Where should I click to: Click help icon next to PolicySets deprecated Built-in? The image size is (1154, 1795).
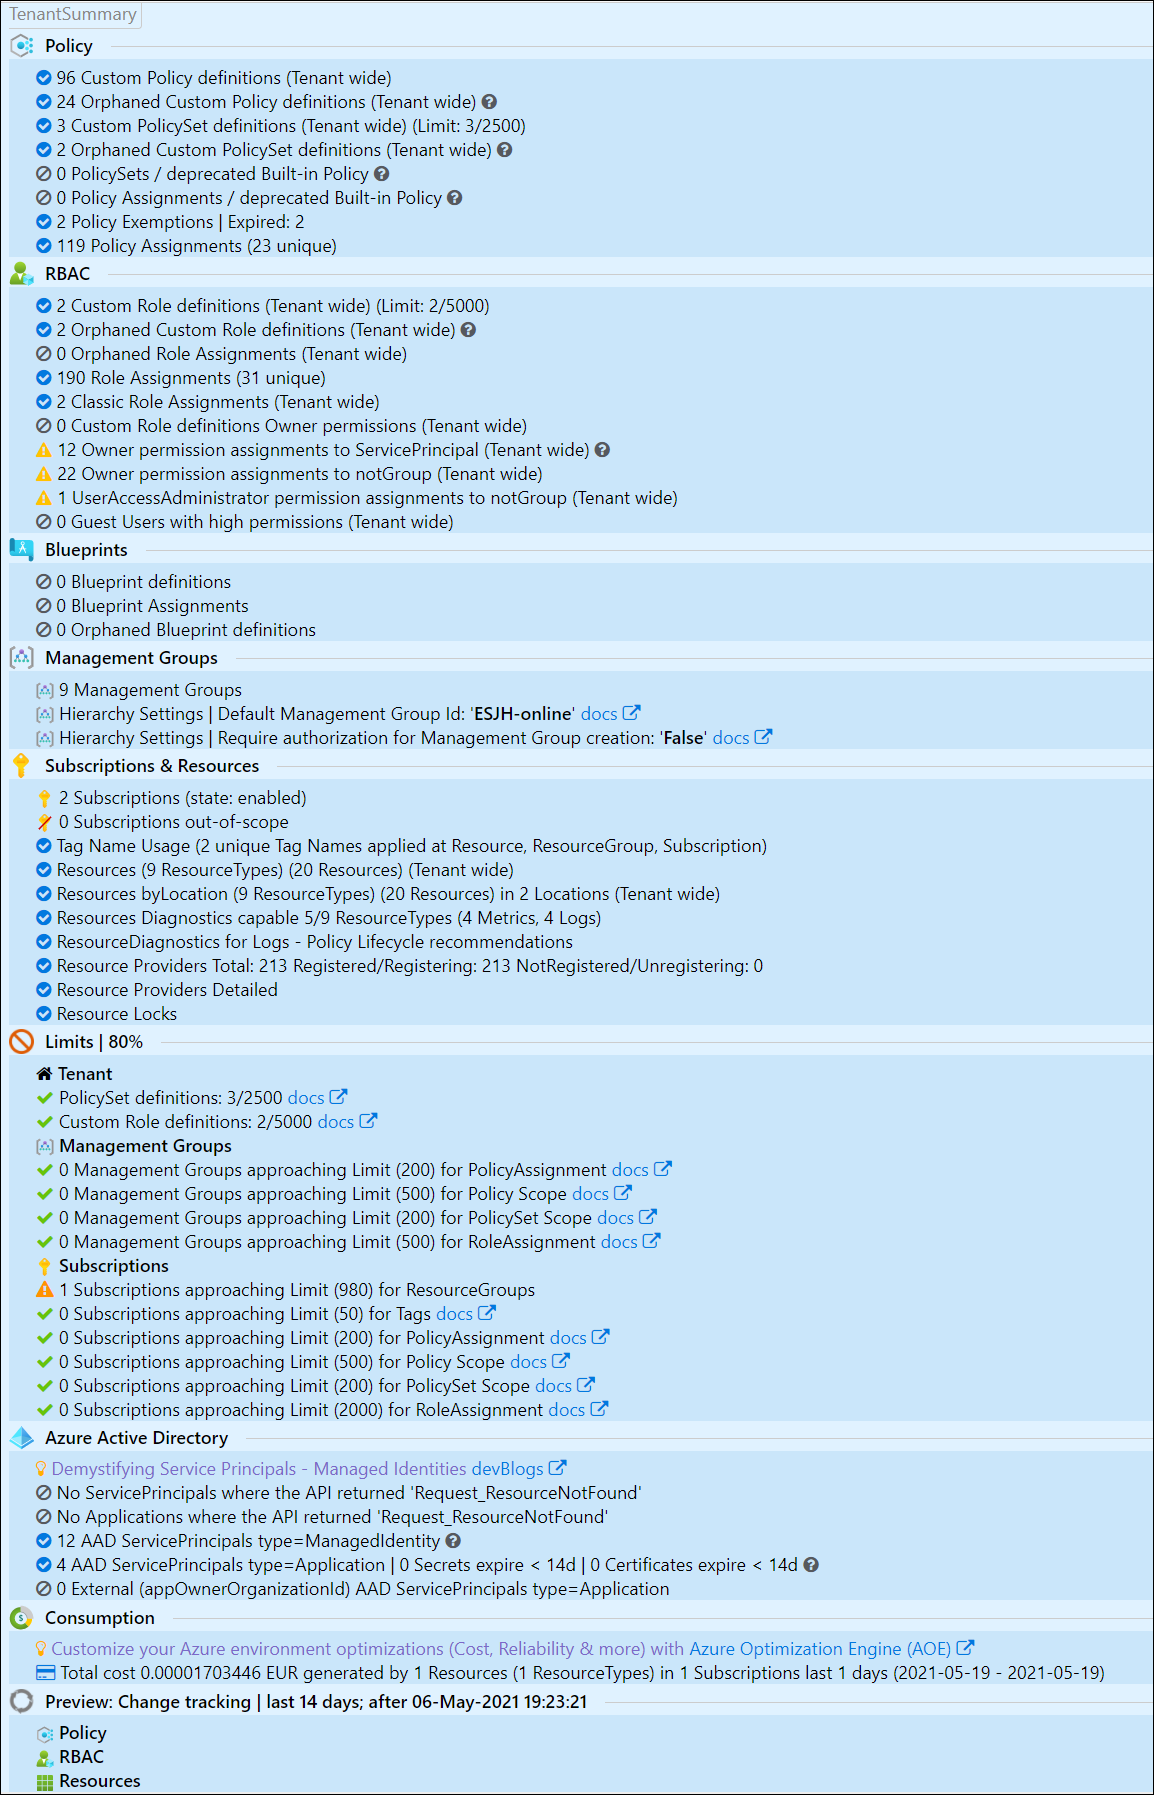click(x=382, y=174)
